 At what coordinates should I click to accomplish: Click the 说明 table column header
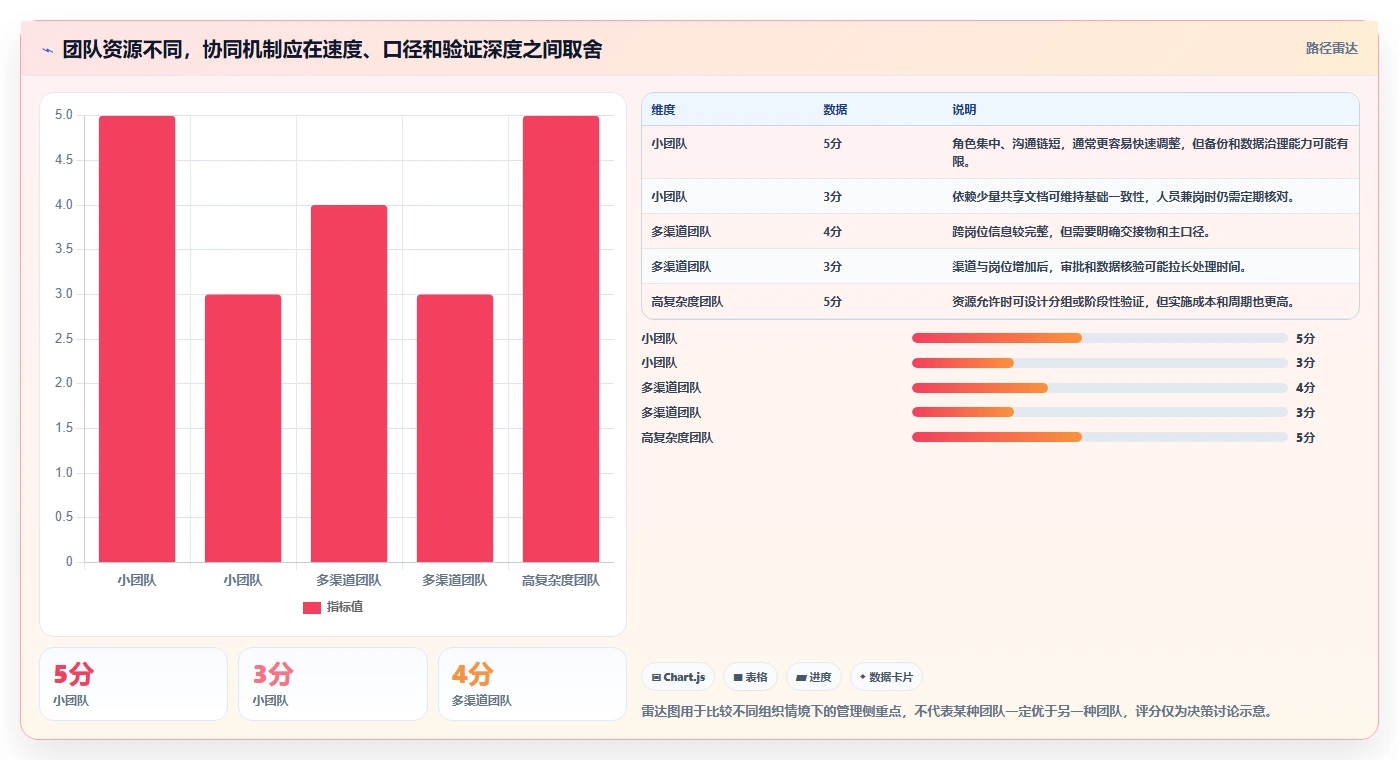tap(964, 110)
